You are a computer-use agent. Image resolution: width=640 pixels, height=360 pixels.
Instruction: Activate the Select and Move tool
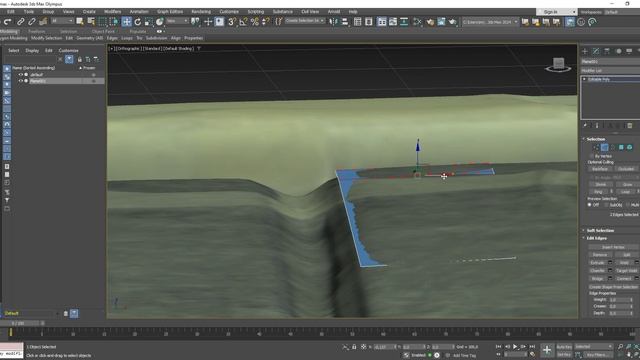(127, 22)
